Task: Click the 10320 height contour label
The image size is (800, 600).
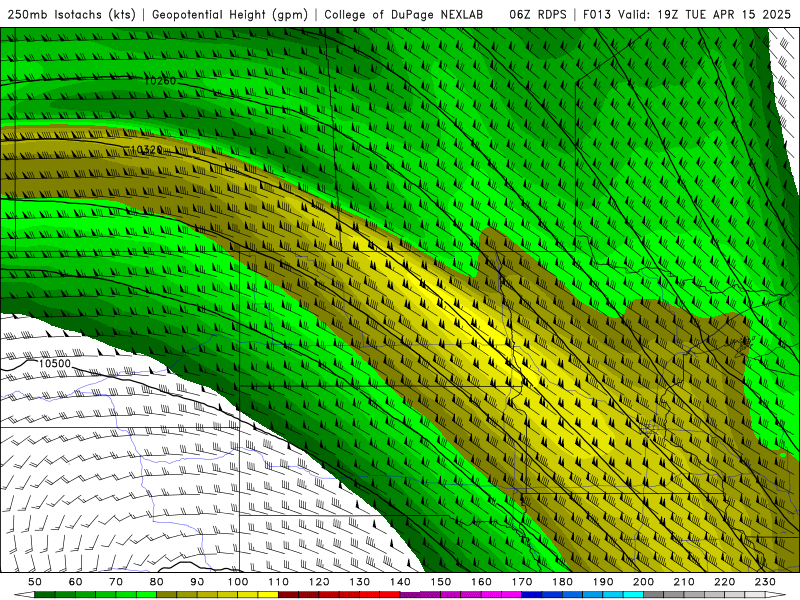Action: [146, 149]
